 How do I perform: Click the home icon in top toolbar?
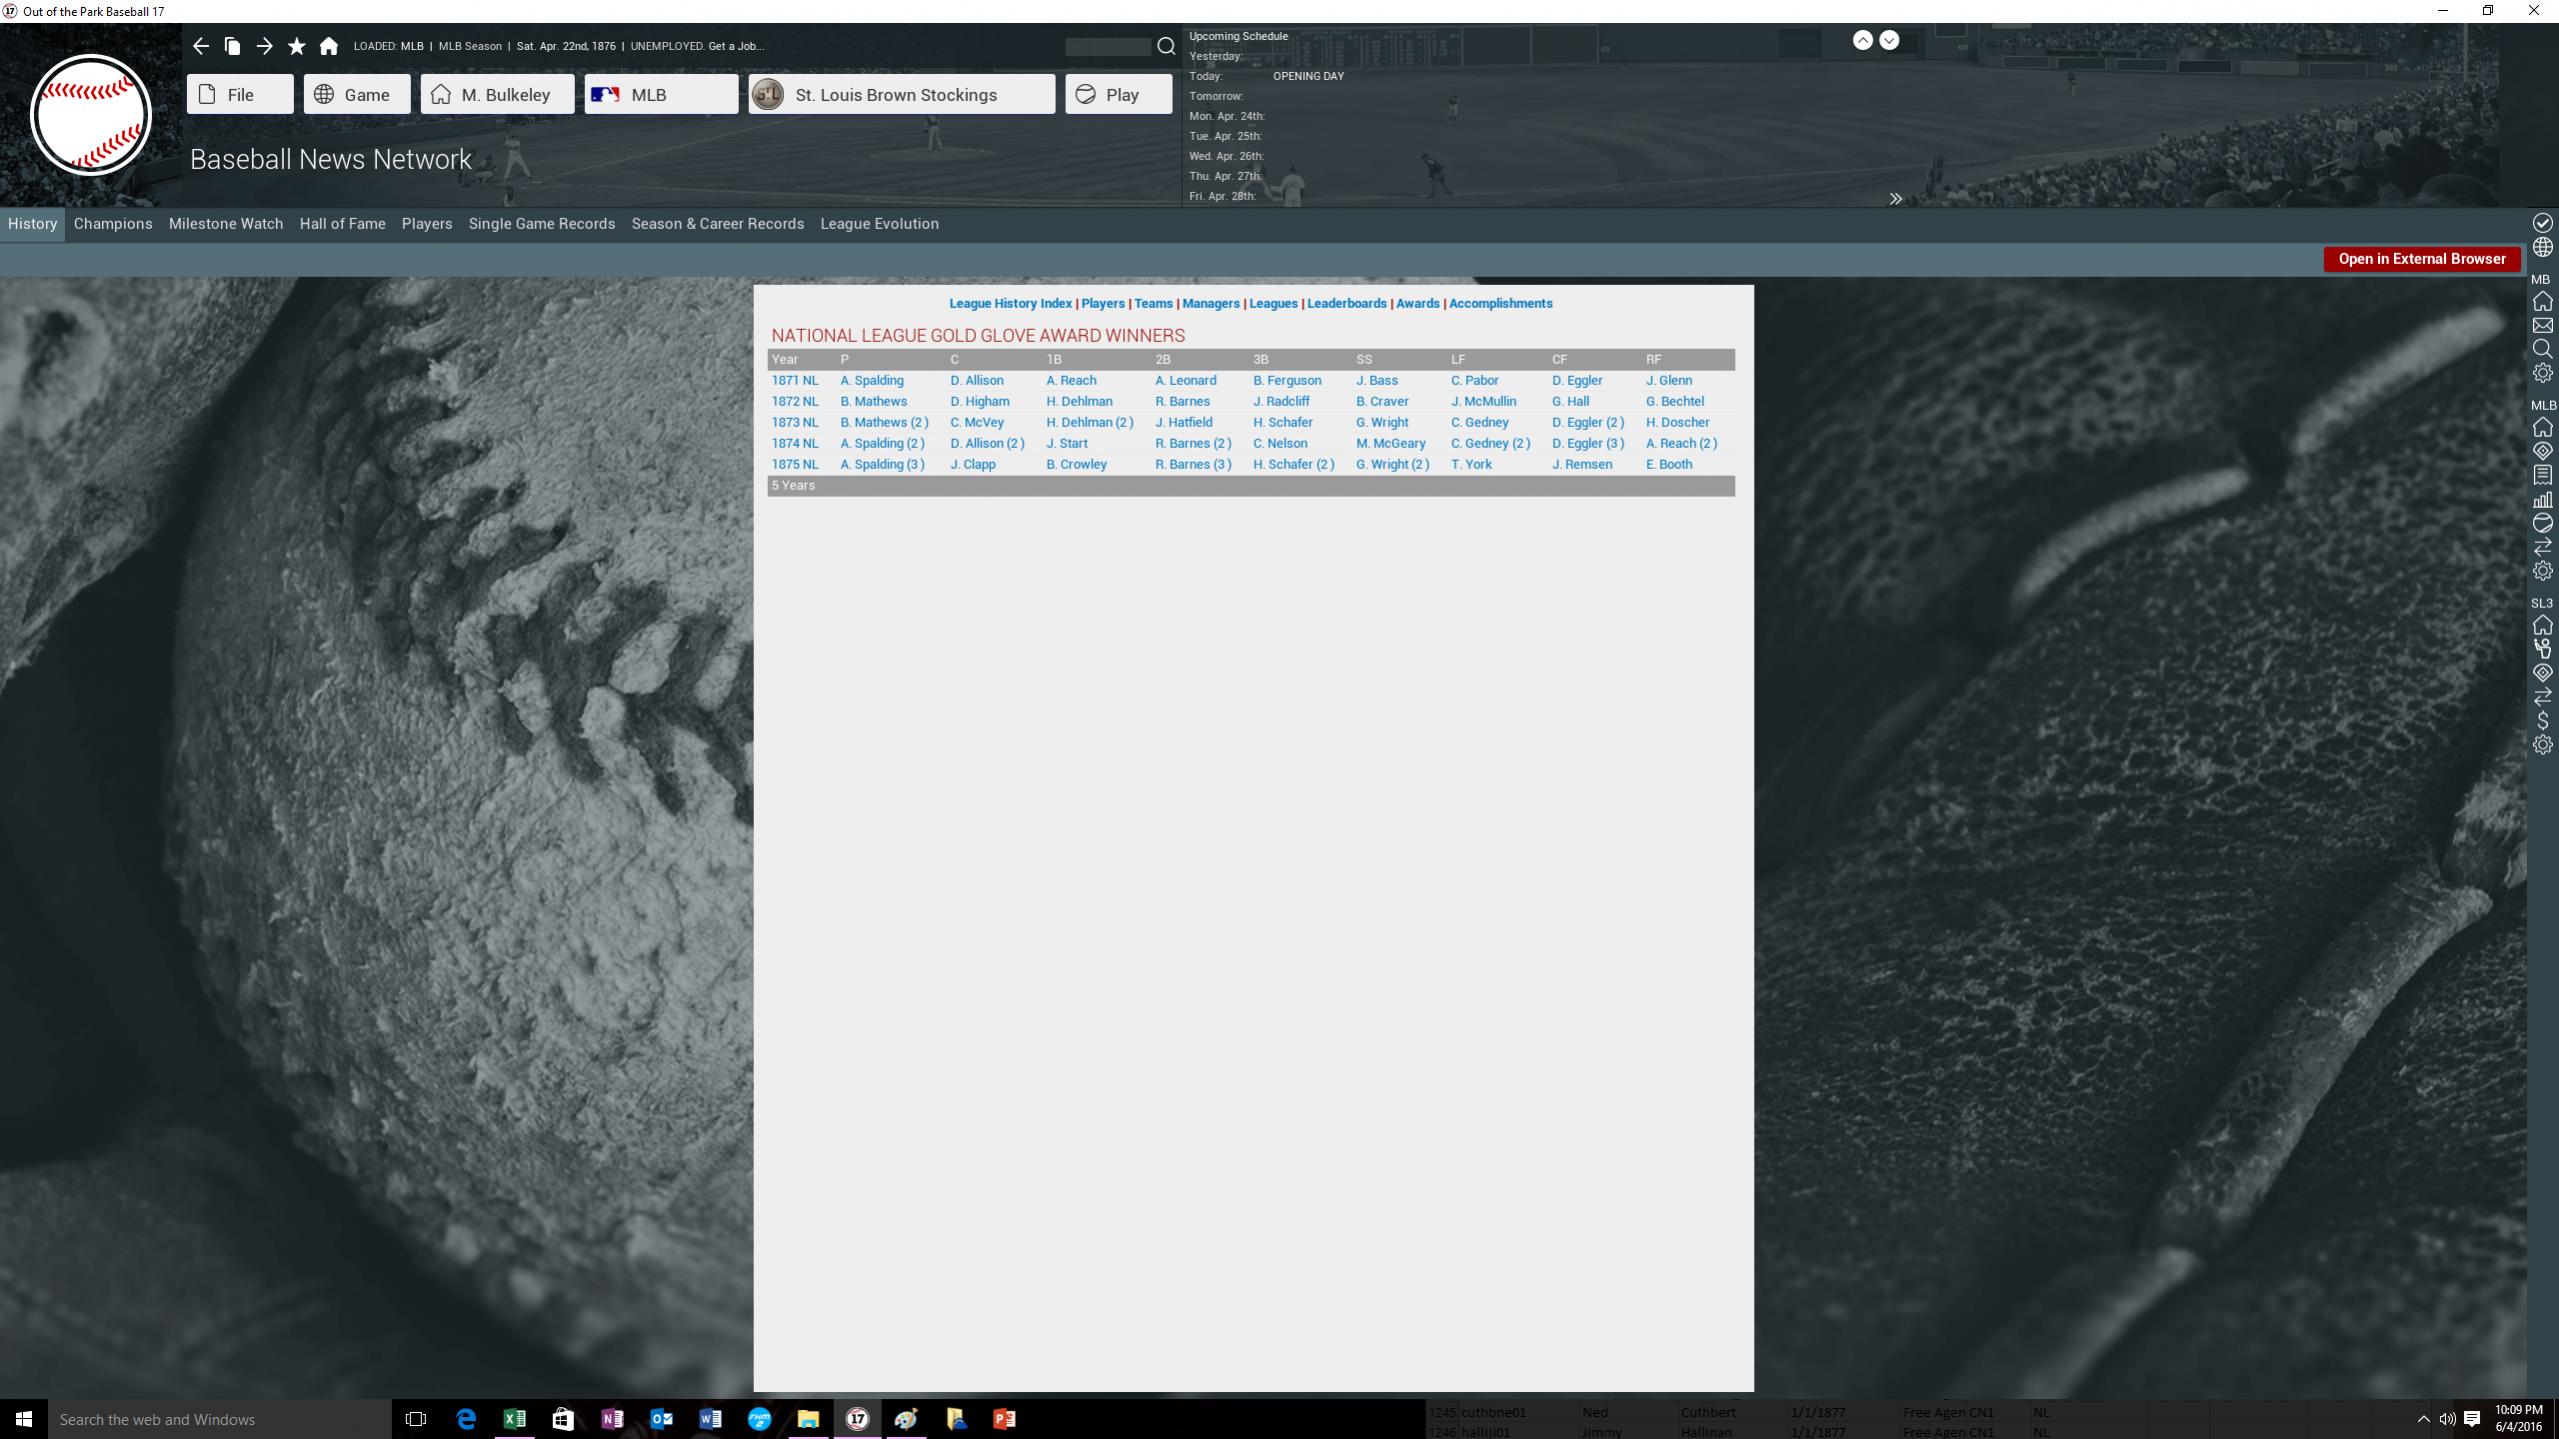point(328,46)
